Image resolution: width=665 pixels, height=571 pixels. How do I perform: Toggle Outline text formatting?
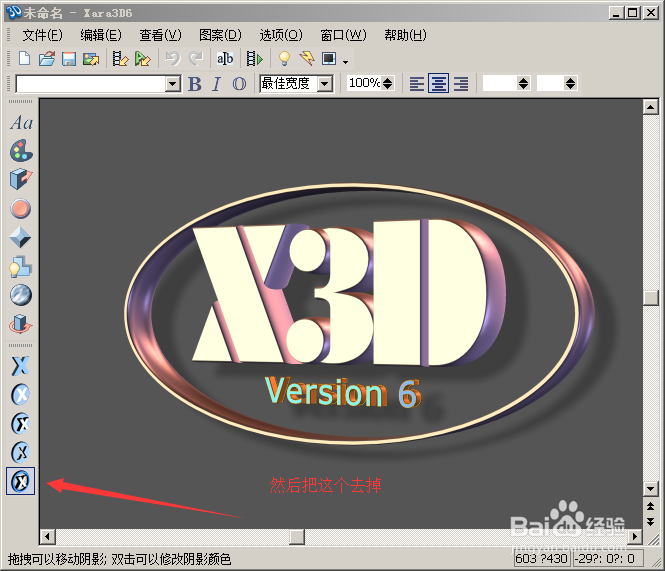[x=239, y=84]
